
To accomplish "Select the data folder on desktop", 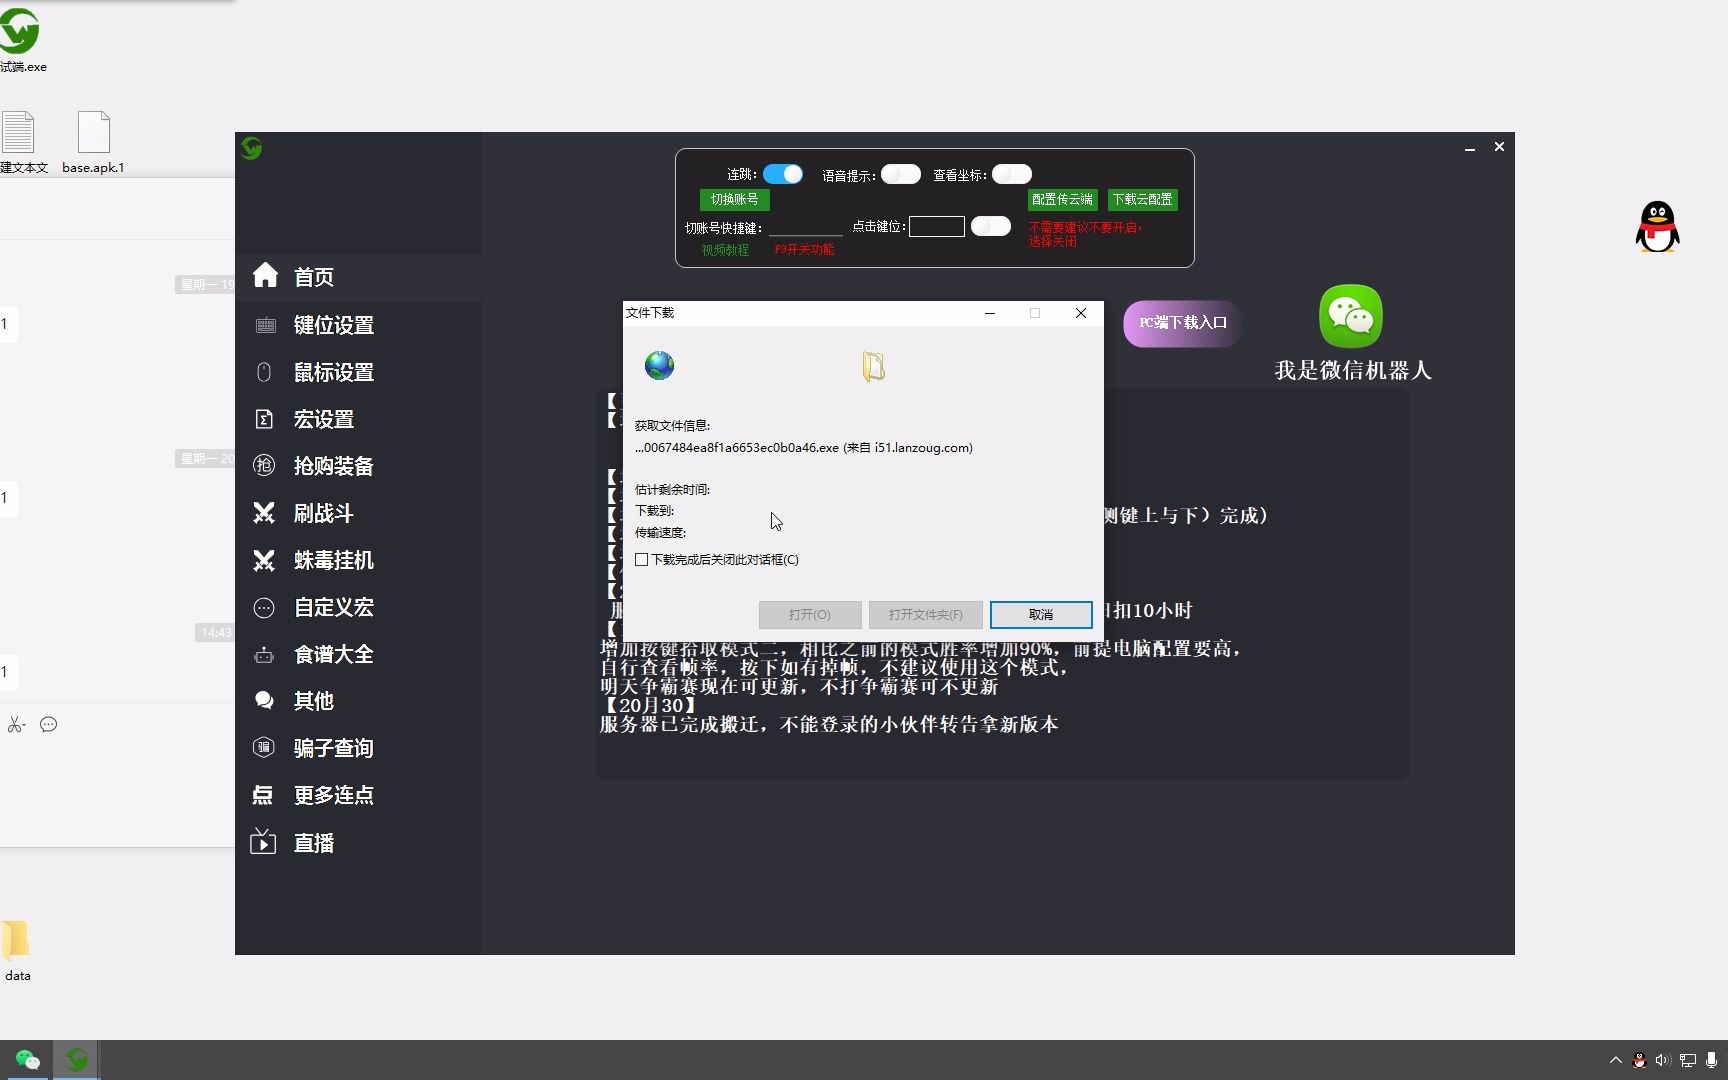I will click(17, 952).
